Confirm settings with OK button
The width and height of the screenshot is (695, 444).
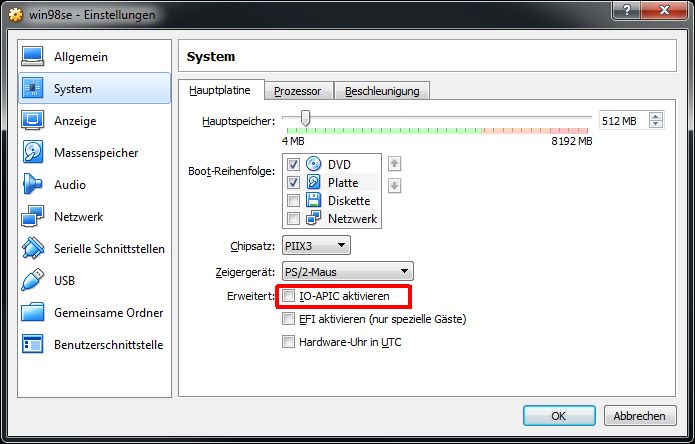point(559,416)
